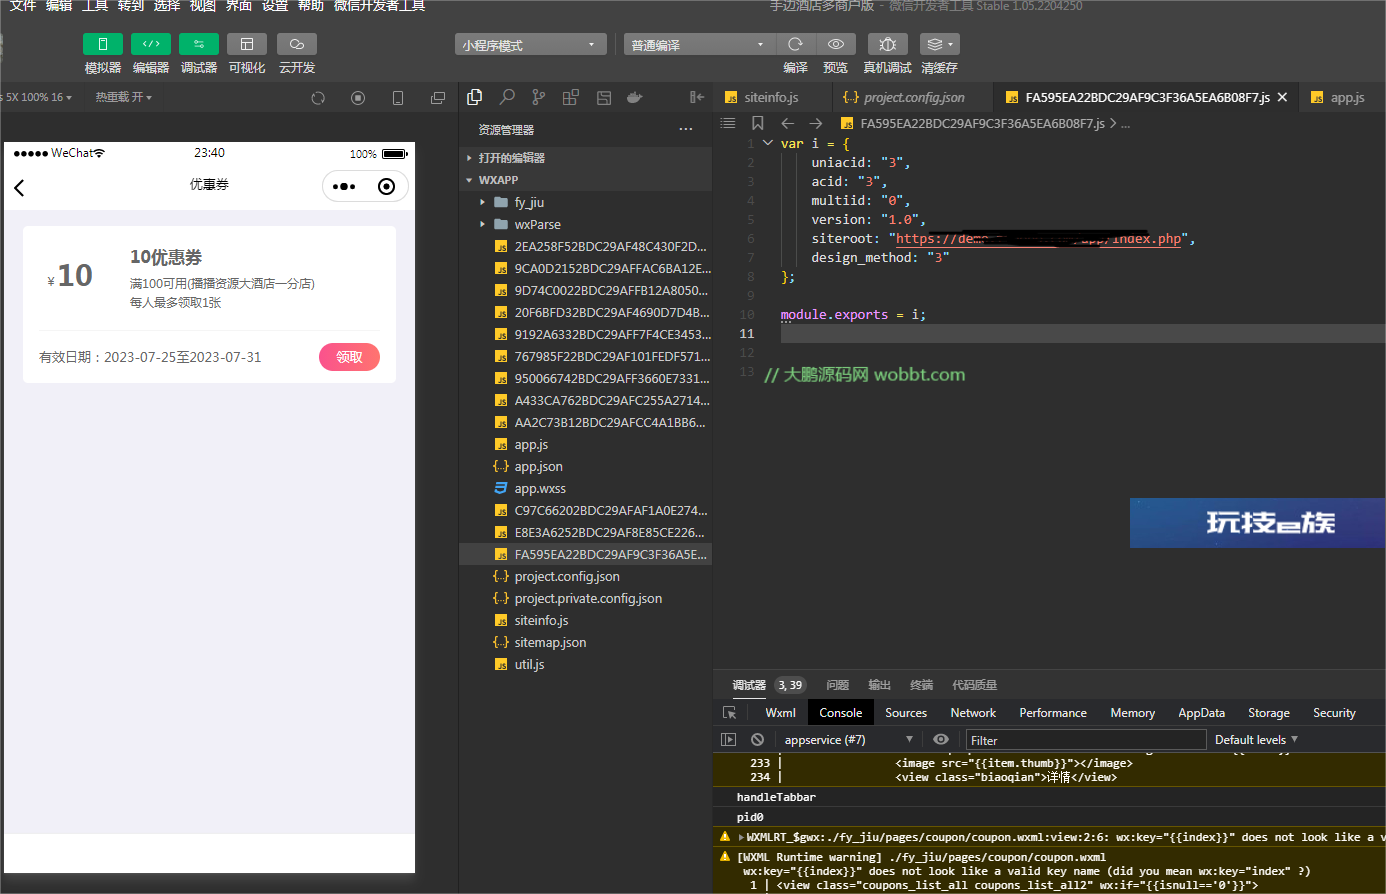The image size is (1386, 894).
Task: Open the compile mode dropdown (普通编译)
Action: tap(699, 45)
